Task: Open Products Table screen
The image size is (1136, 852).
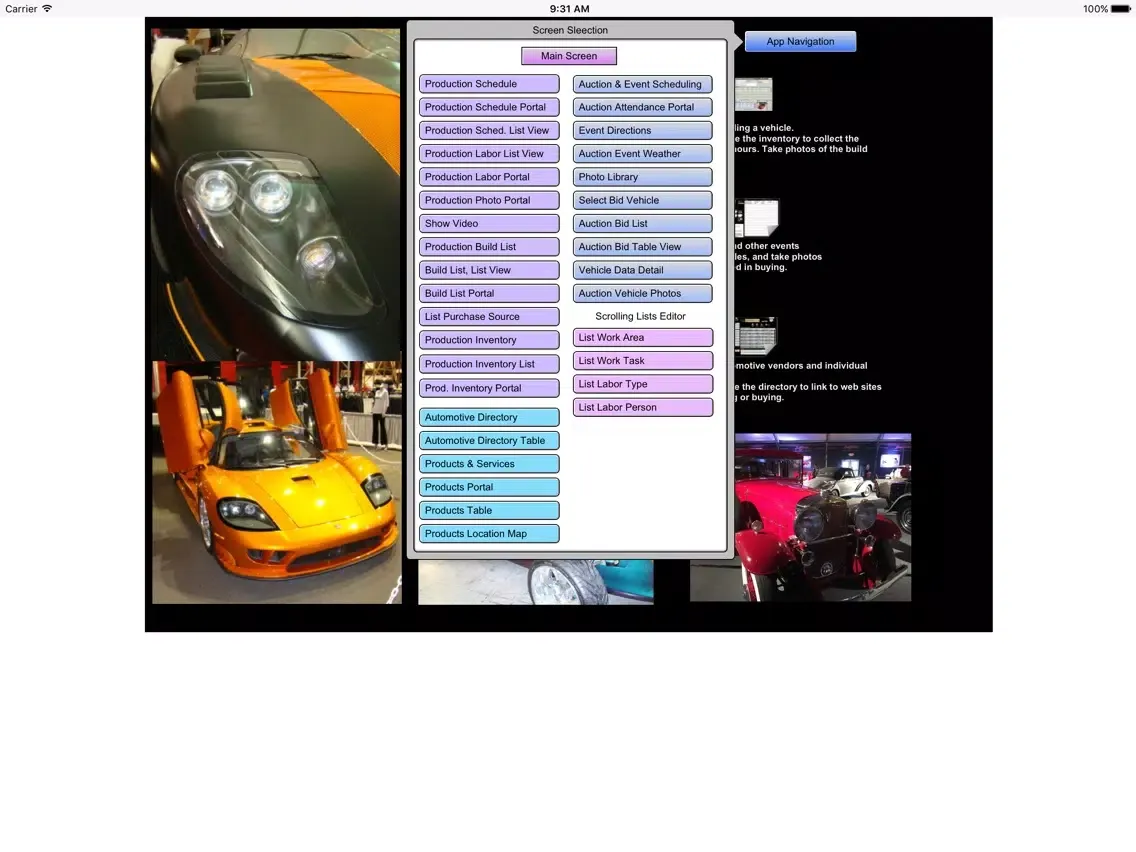Action: pyautogui.click(x=489, y=510)
